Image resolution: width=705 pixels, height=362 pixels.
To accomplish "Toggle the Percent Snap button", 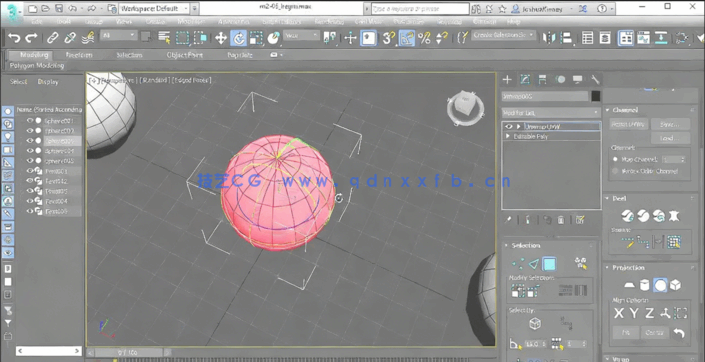I will point(424,38).
